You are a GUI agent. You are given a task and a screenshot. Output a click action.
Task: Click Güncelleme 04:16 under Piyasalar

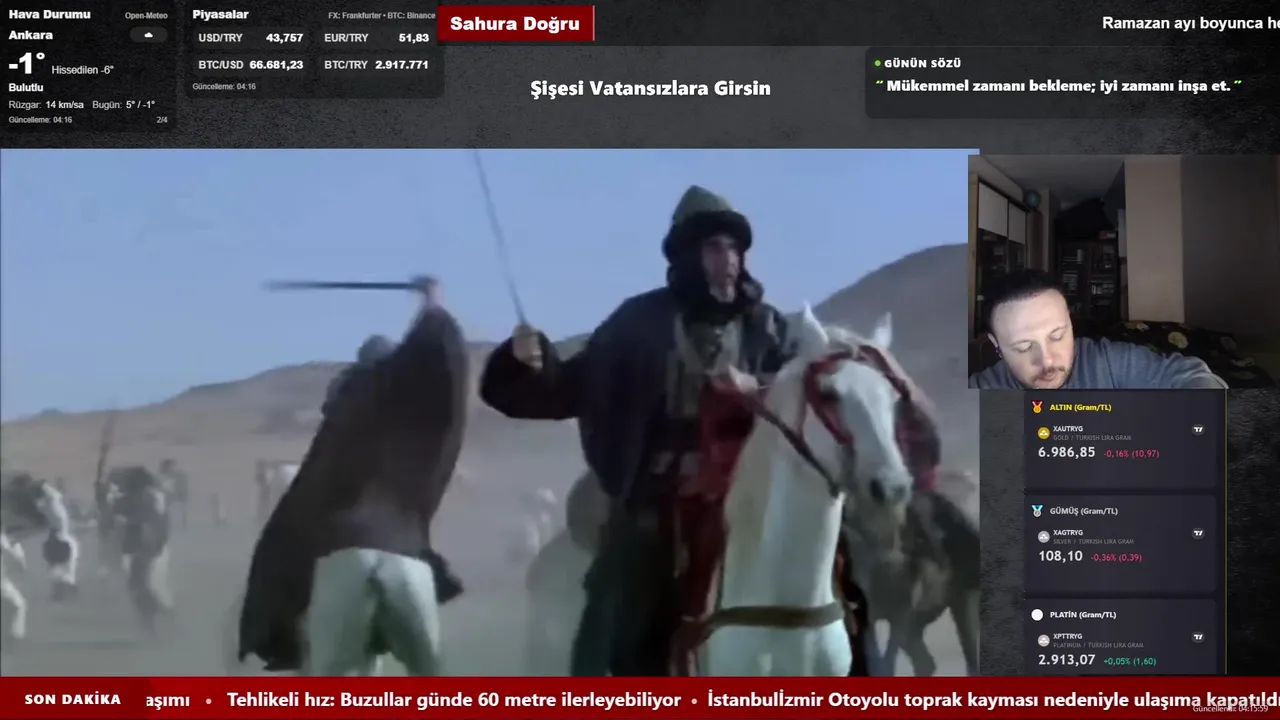(x=224, y=87)
